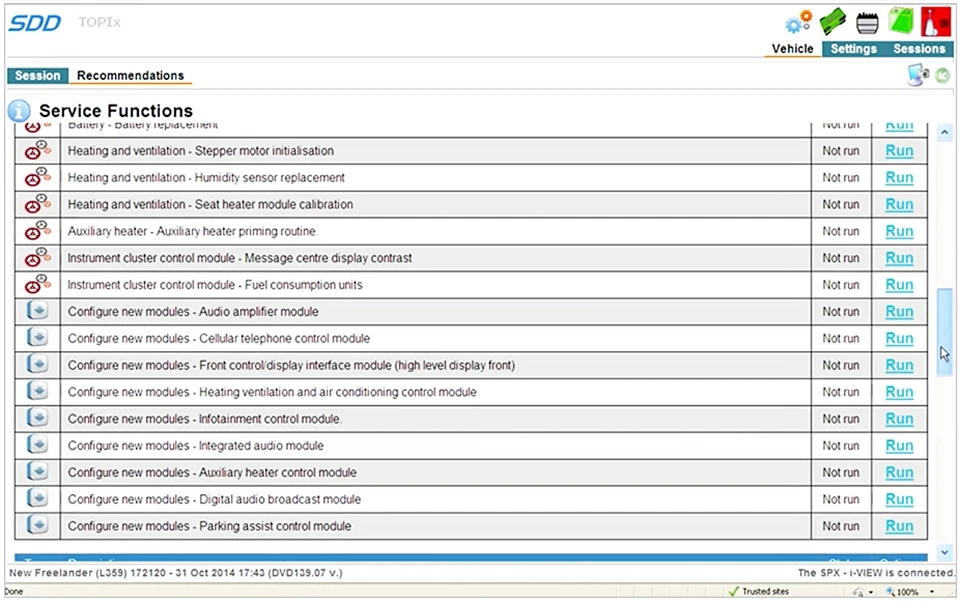Click the scrollbar down arrow
This screenshot has width=960, height=602.
945,552
